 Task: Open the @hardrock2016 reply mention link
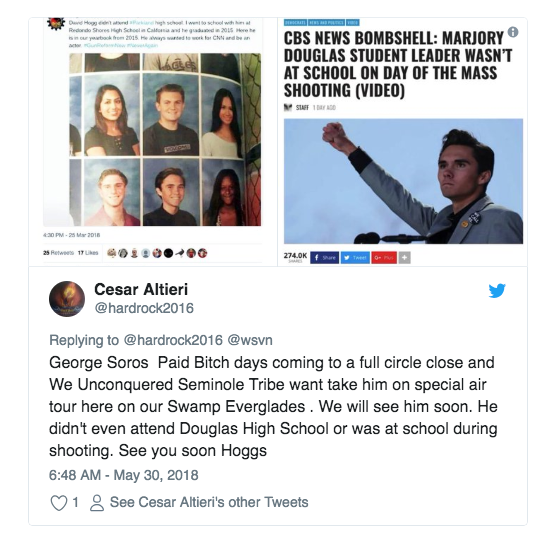pos(173,340)
